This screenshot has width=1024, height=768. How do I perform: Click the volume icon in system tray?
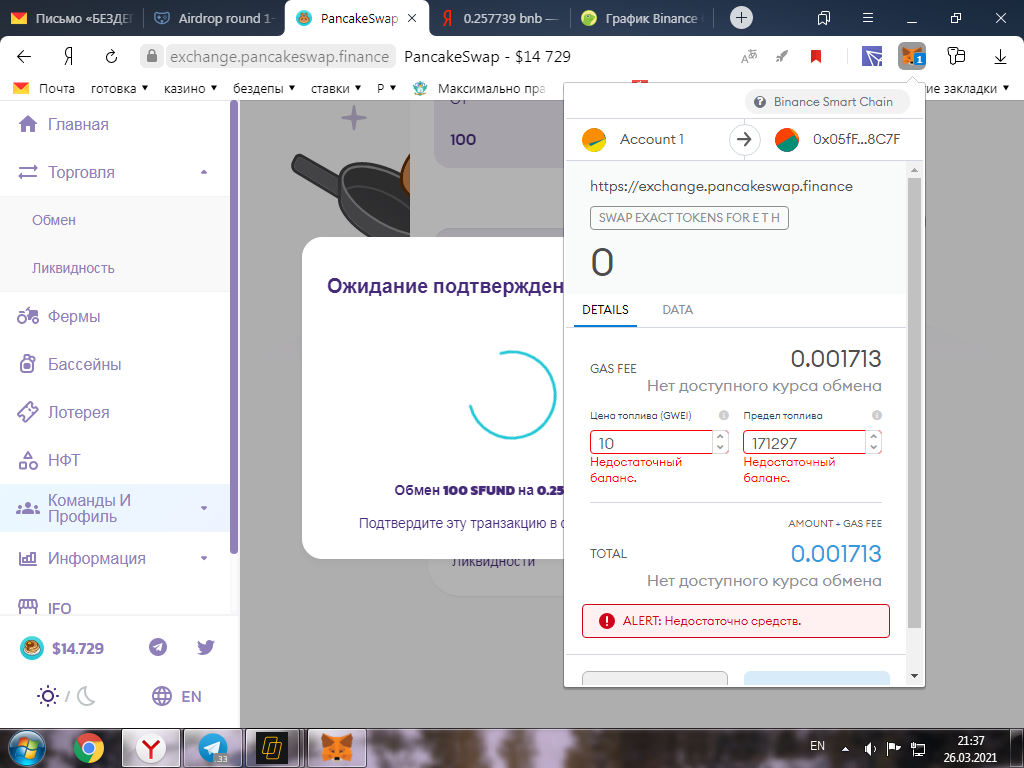pyautogui.click(x=870, y=748)
